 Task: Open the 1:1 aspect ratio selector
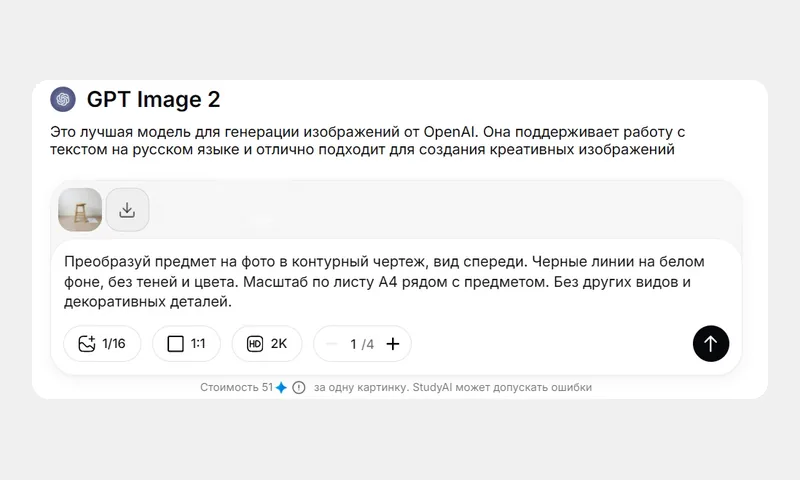(x=186, y=344)
